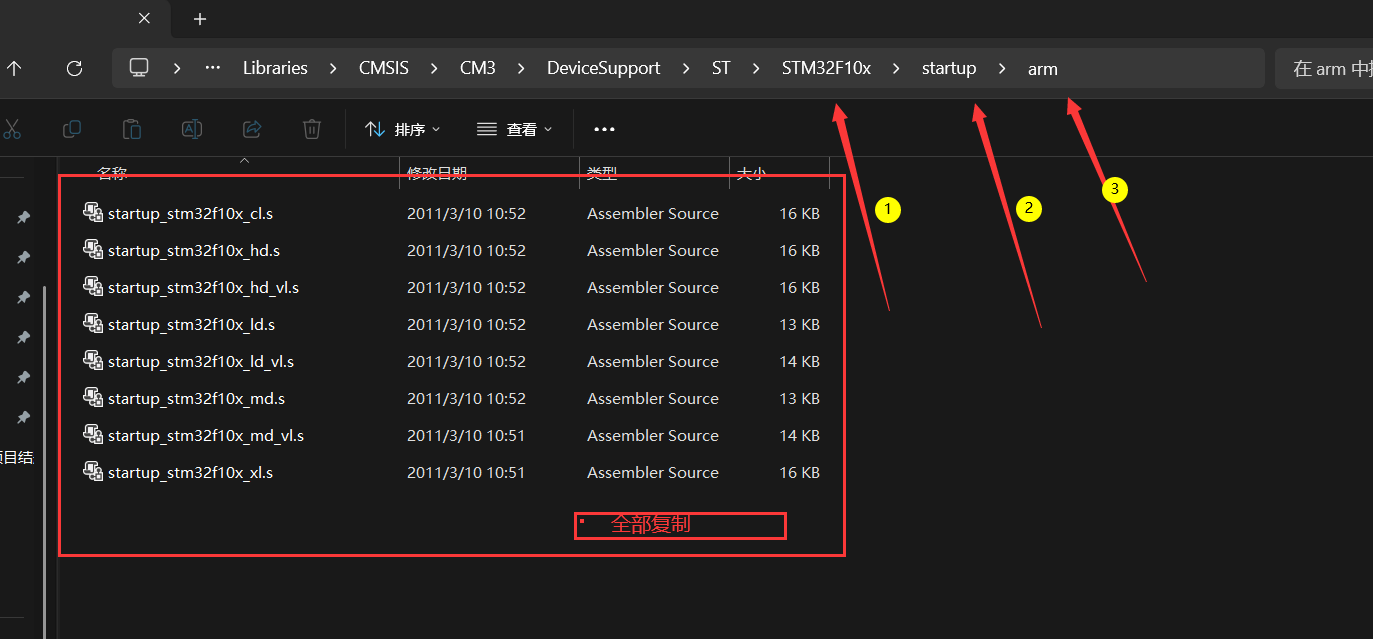
Task: Click file icon of startup_stm32f10x_md_vl.s
Action: 93,435
